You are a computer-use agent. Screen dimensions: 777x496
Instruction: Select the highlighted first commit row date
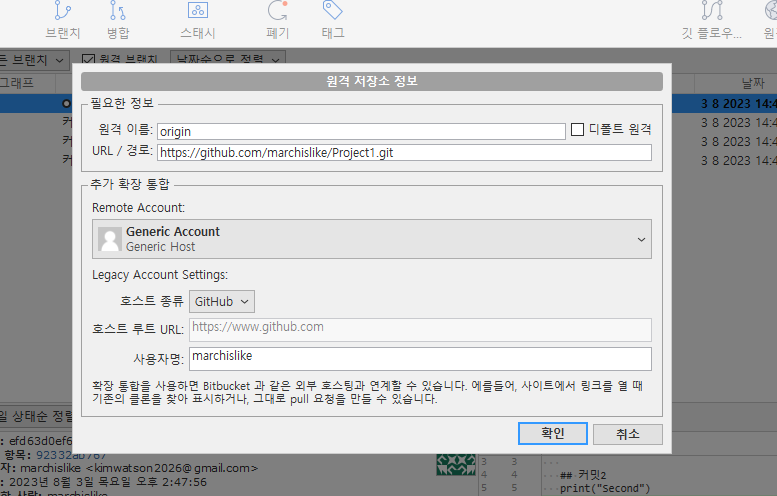pyautogui.click(x=738, y=104)
